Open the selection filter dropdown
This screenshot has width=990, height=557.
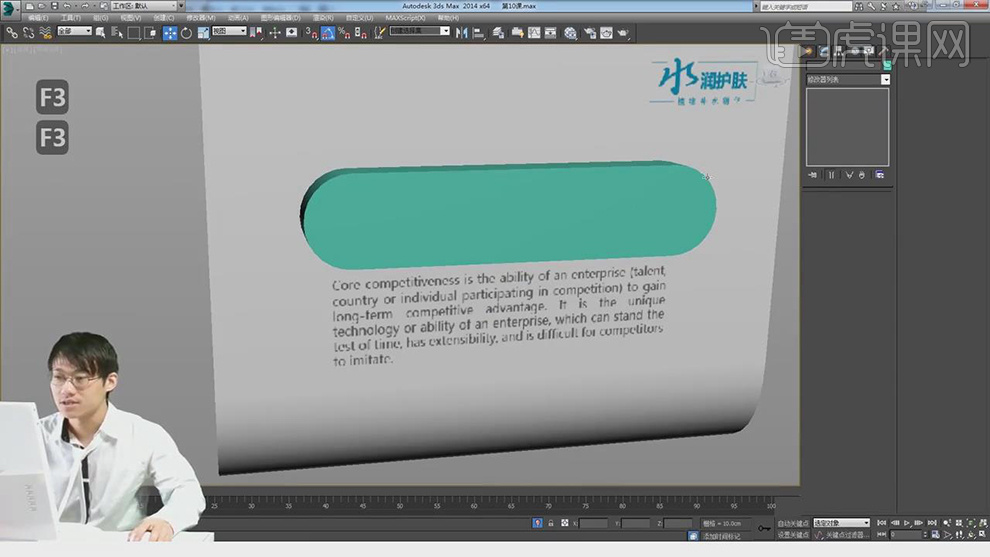point(74,31)
